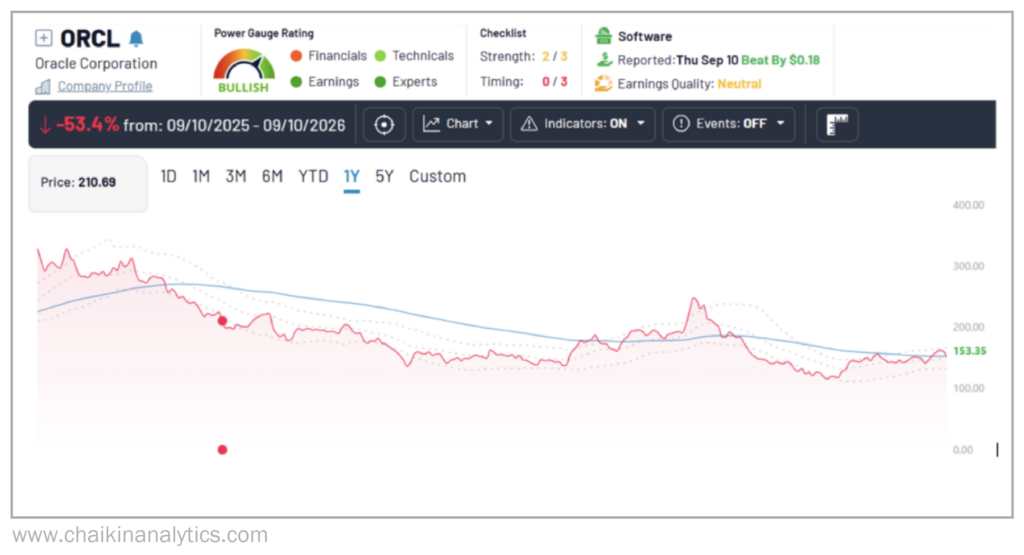Click the 100.00 axis label

[968, 388]
